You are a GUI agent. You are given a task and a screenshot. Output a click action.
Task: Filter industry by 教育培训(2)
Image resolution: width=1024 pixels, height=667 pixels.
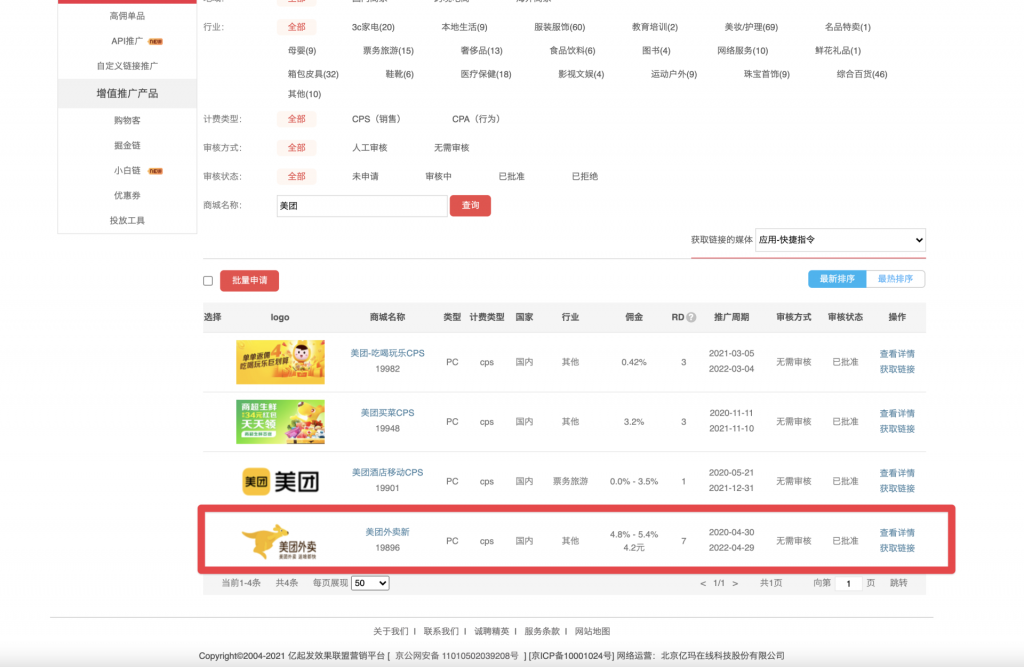click(x=655, y=27)
